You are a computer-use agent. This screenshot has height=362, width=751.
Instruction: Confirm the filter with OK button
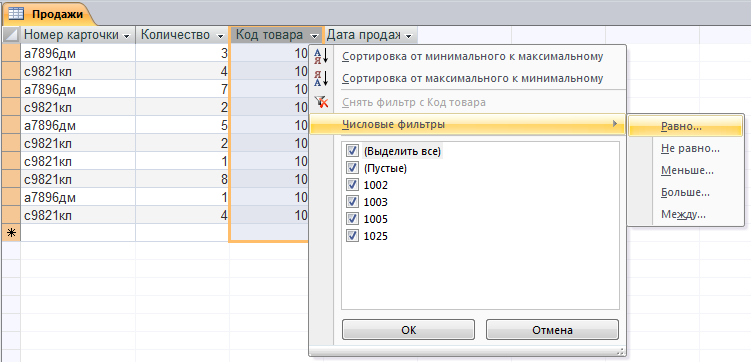point(409,330)
